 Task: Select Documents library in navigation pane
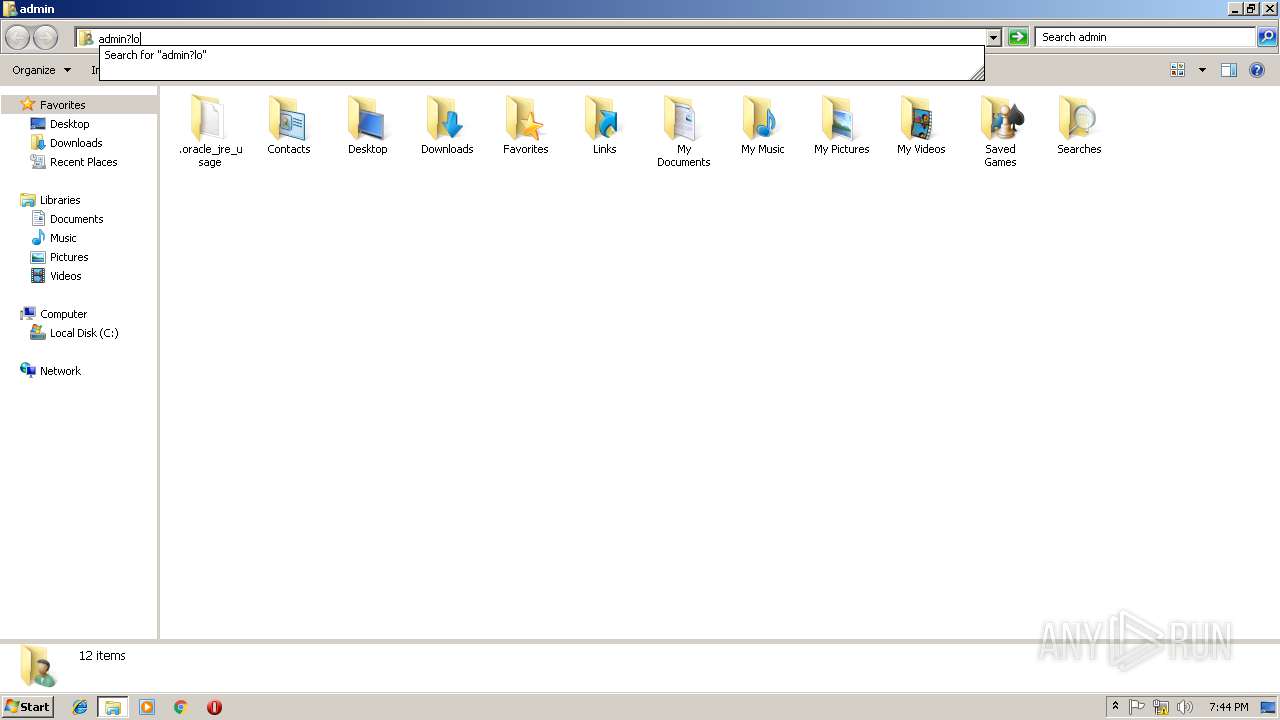pos(76,219)
